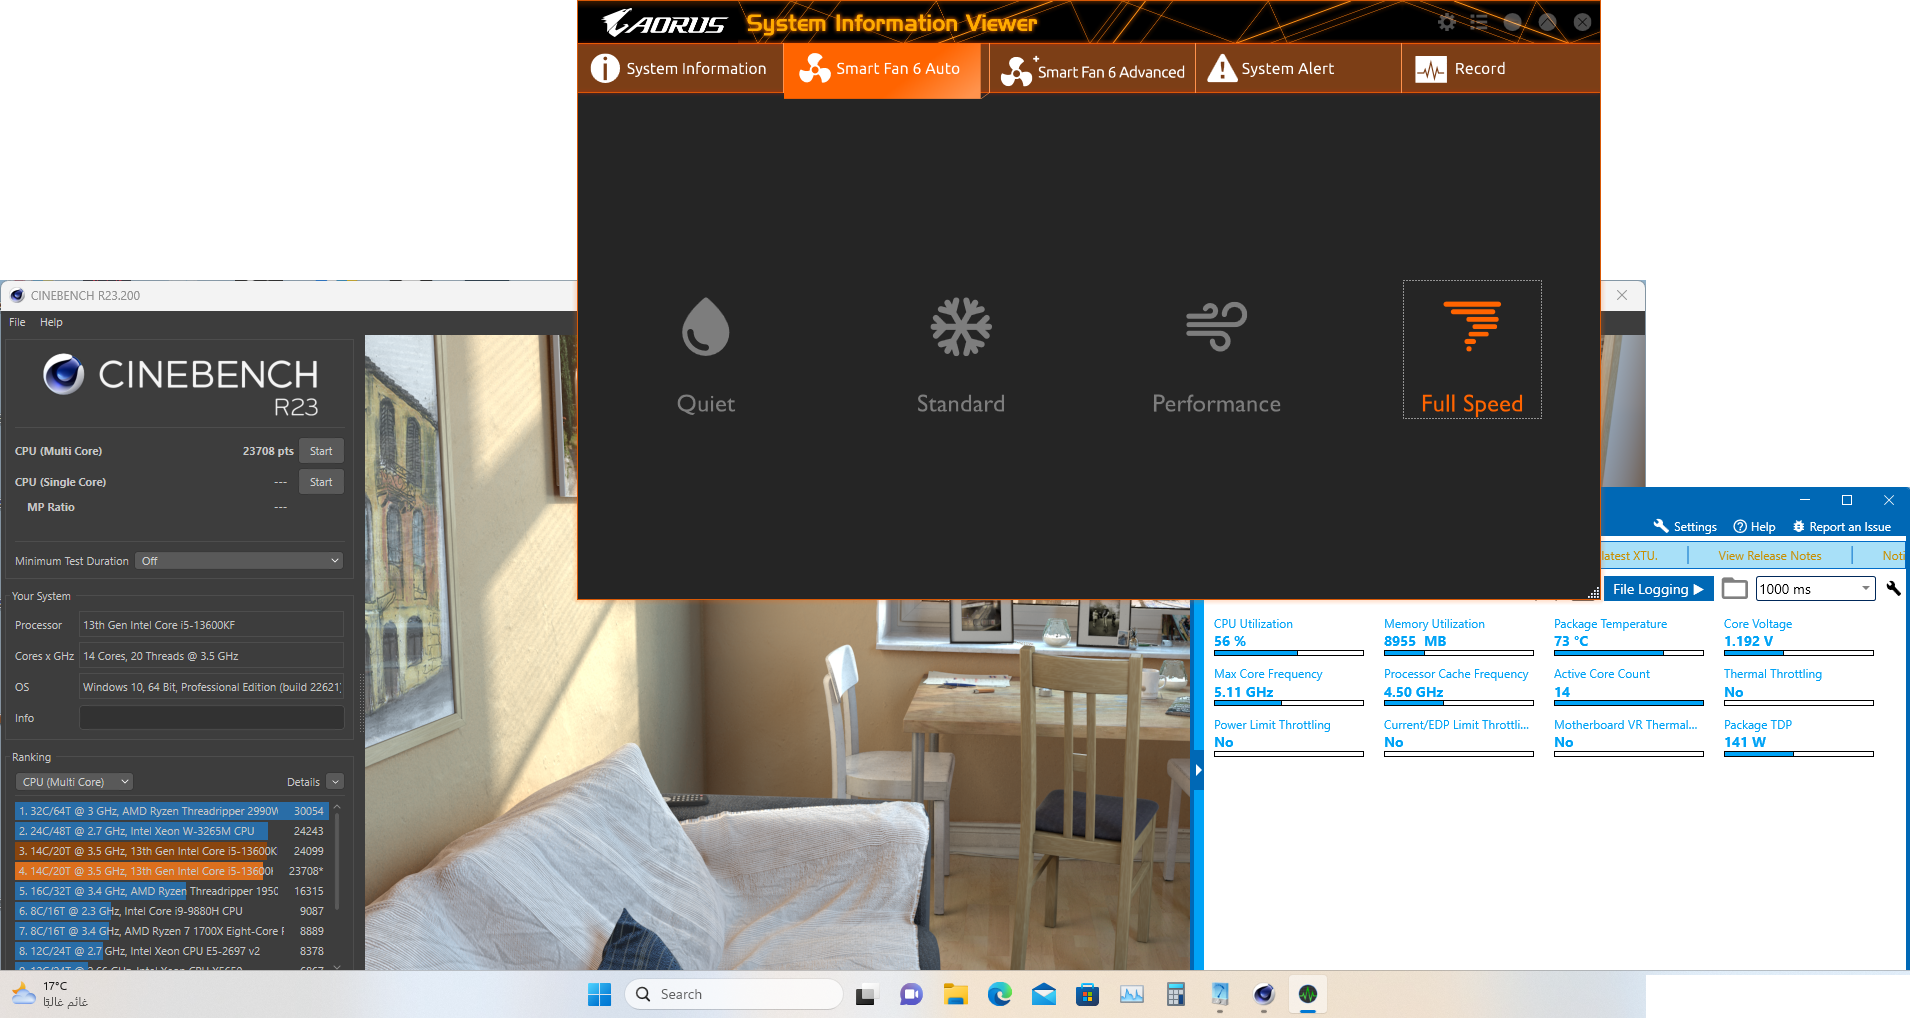Open the logging folder icon in XTU
Viewport: 1910px width, 1018px height.
(x=1734, y=589)
